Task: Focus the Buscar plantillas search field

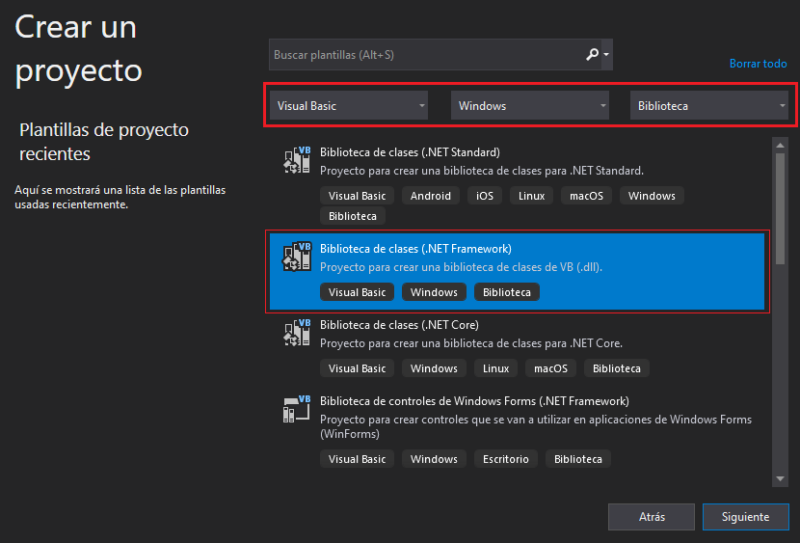Action: tap(425, 55)
